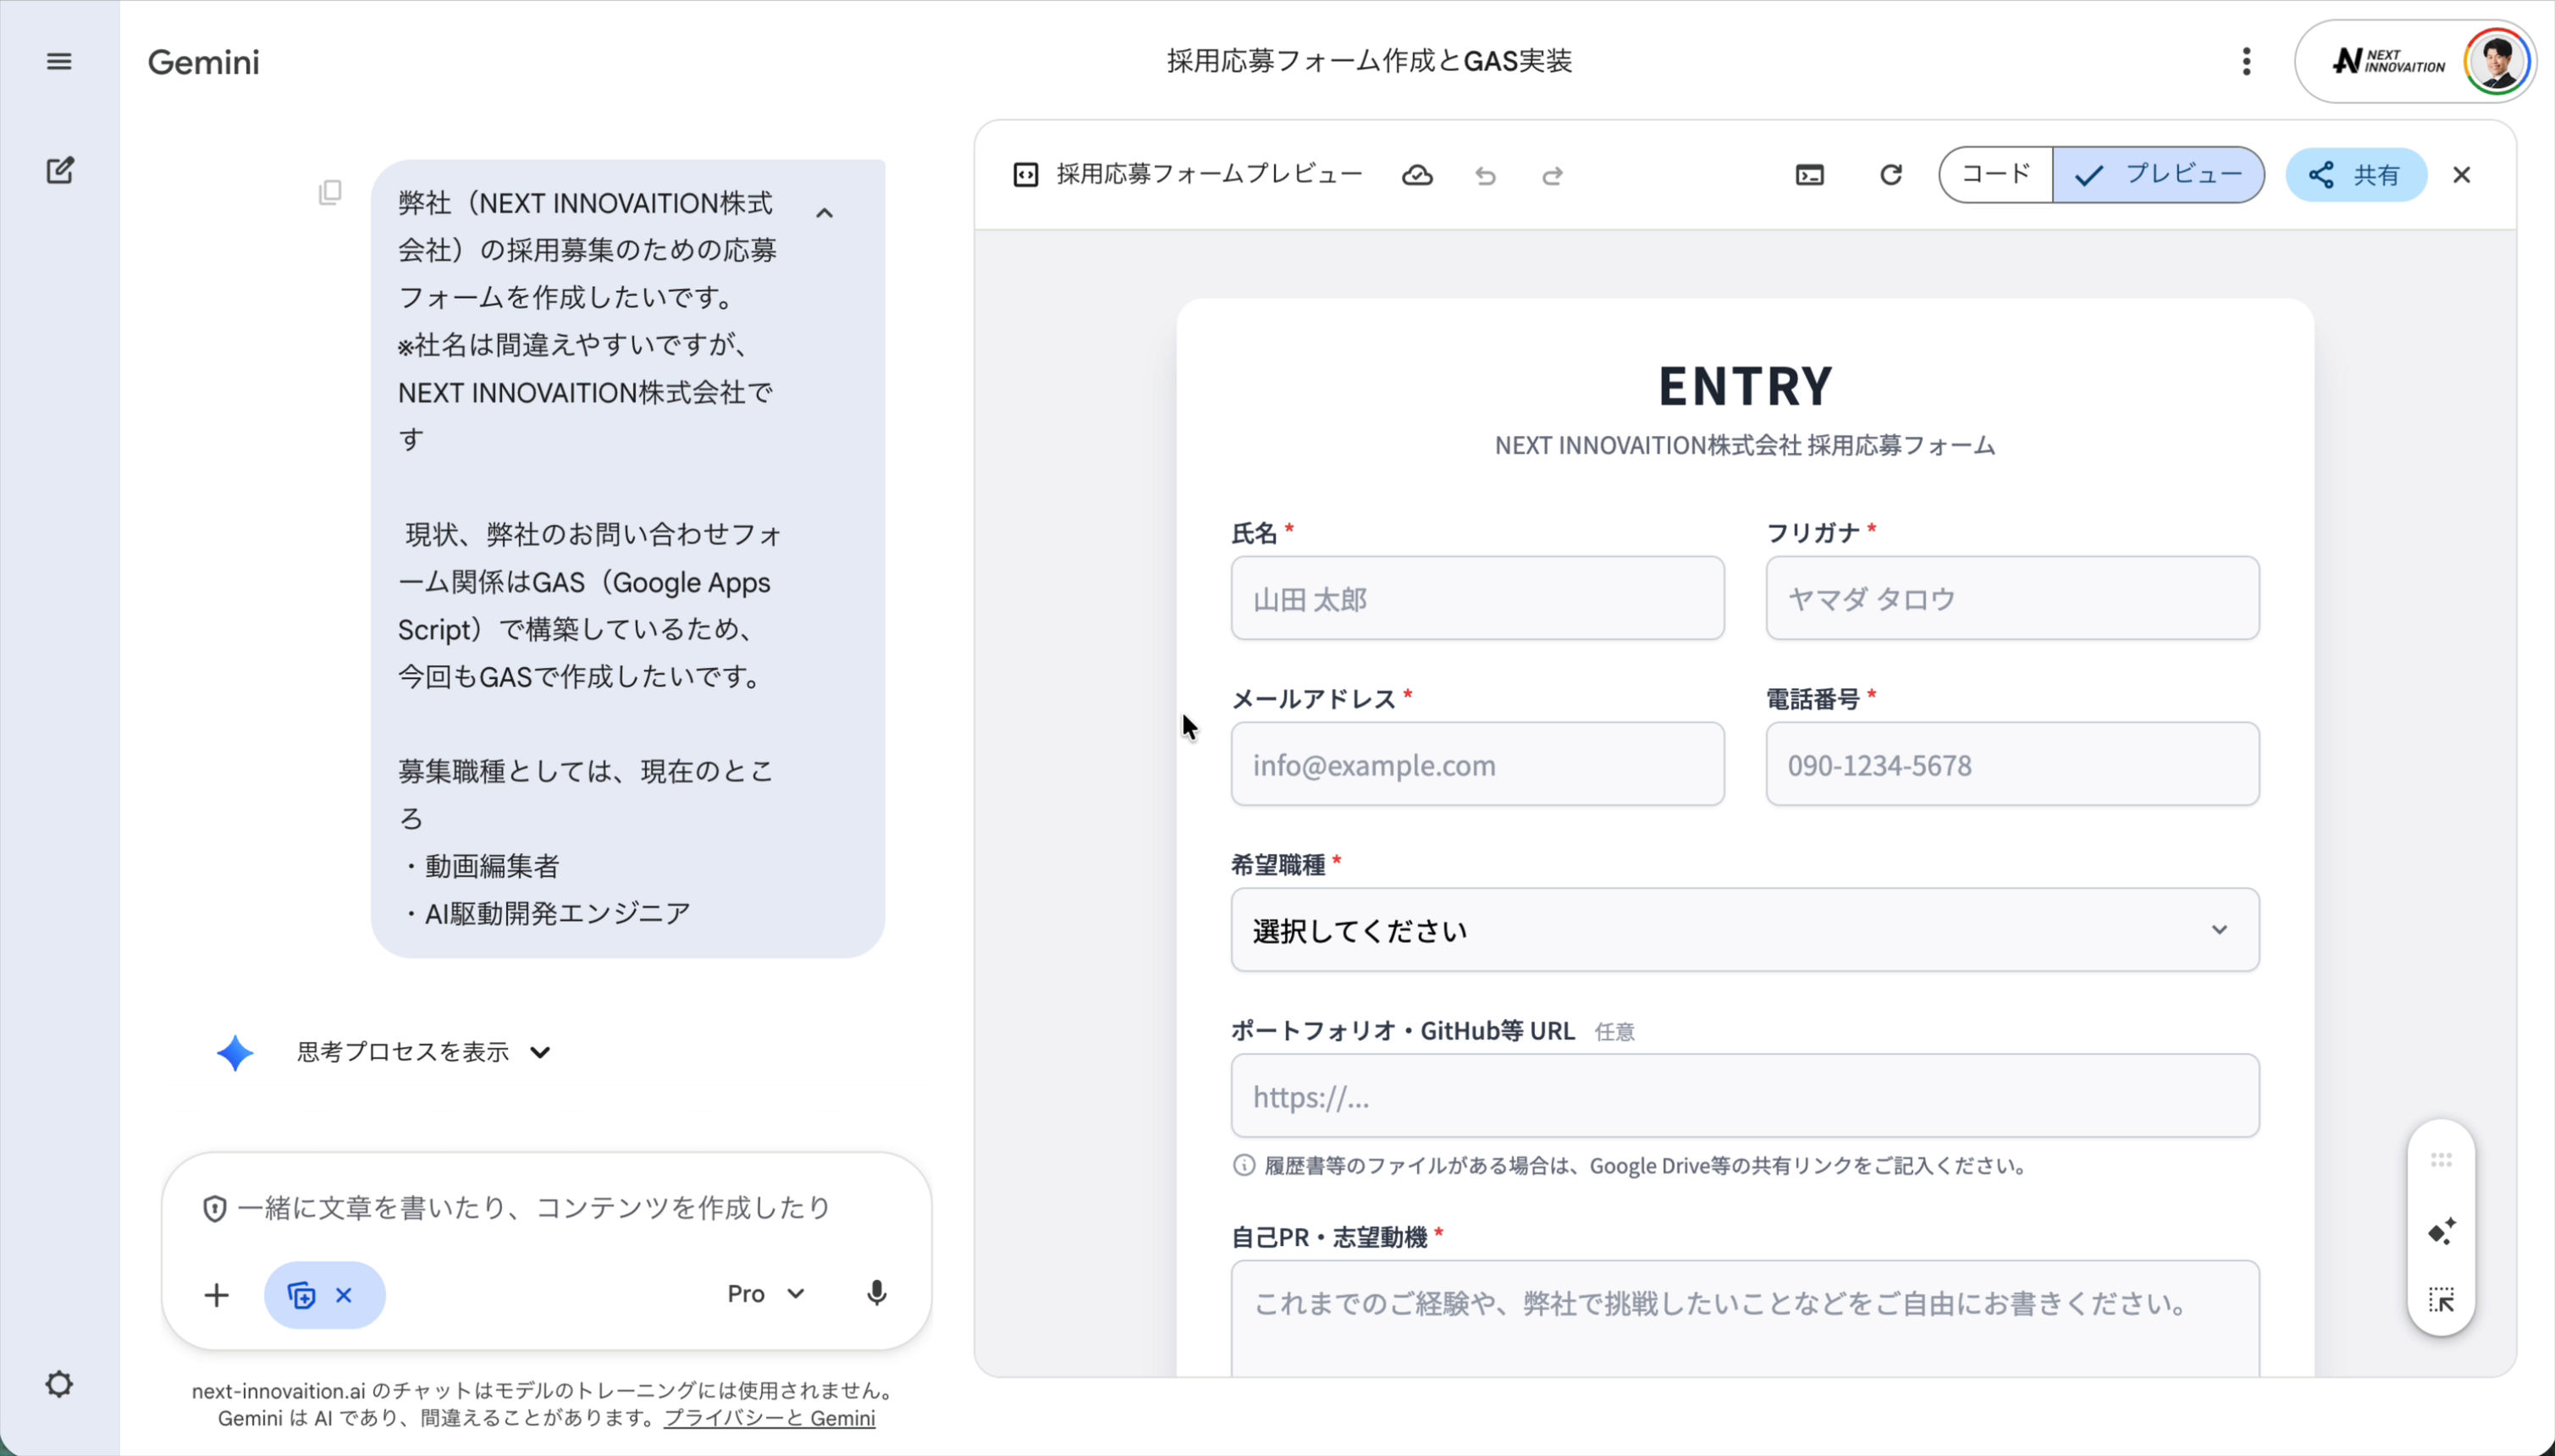This screenshot has width=2555, height=1456.
Task: Activate voice input with the microphone icon
Action: point(876,1293)
